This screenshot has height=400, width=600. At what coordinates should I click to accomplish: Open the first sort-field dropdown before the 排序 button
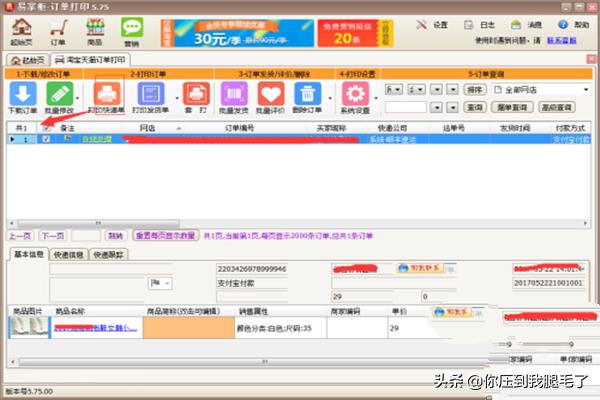pyautogui.click(x=394, y=90)
